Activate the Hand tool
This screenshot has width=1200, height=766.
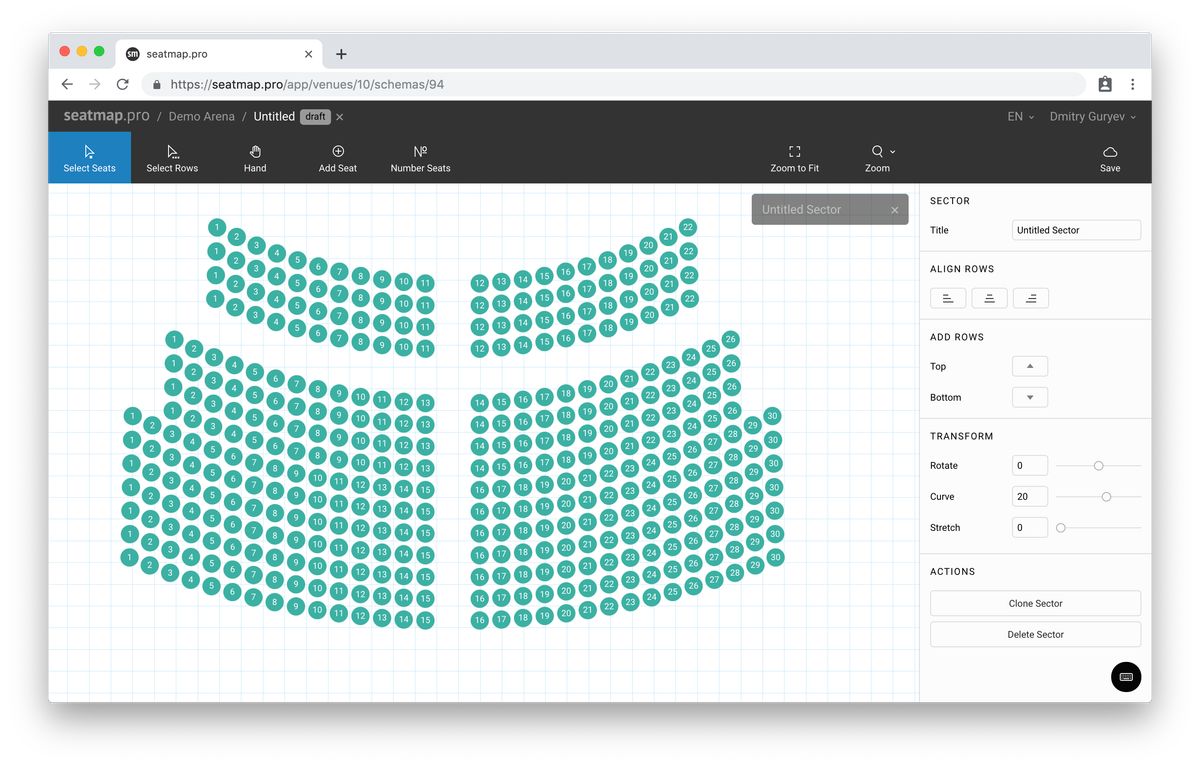(x=254, y=157)
